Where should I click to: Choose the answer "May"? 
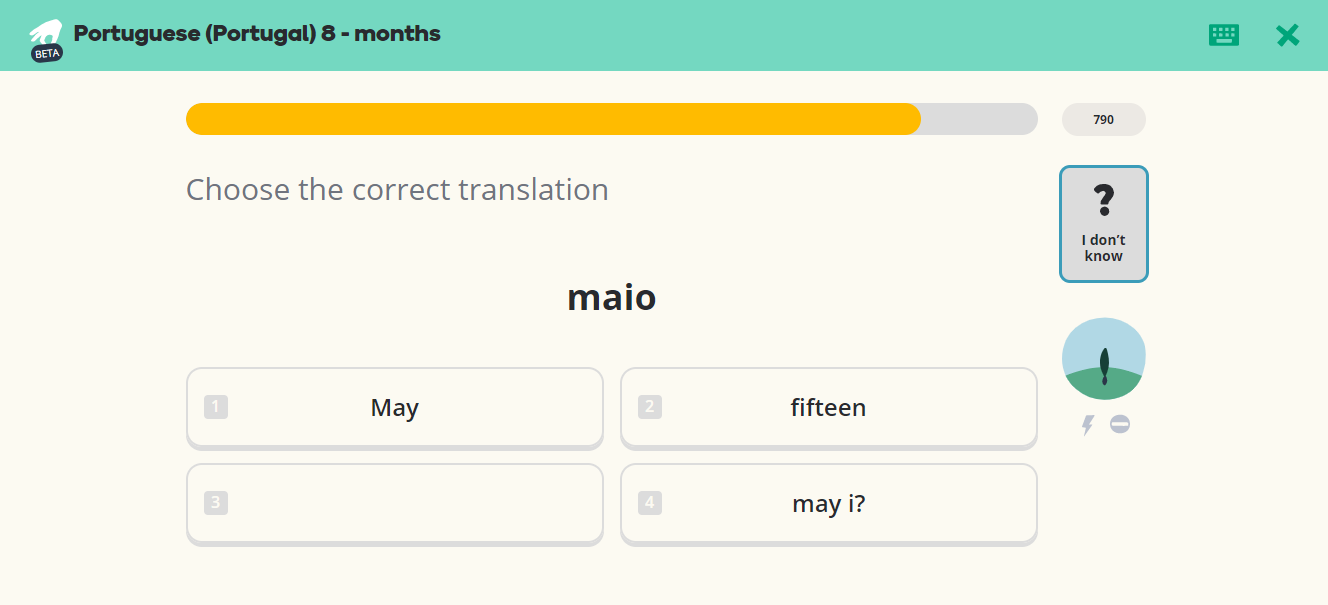pos(395,408)
